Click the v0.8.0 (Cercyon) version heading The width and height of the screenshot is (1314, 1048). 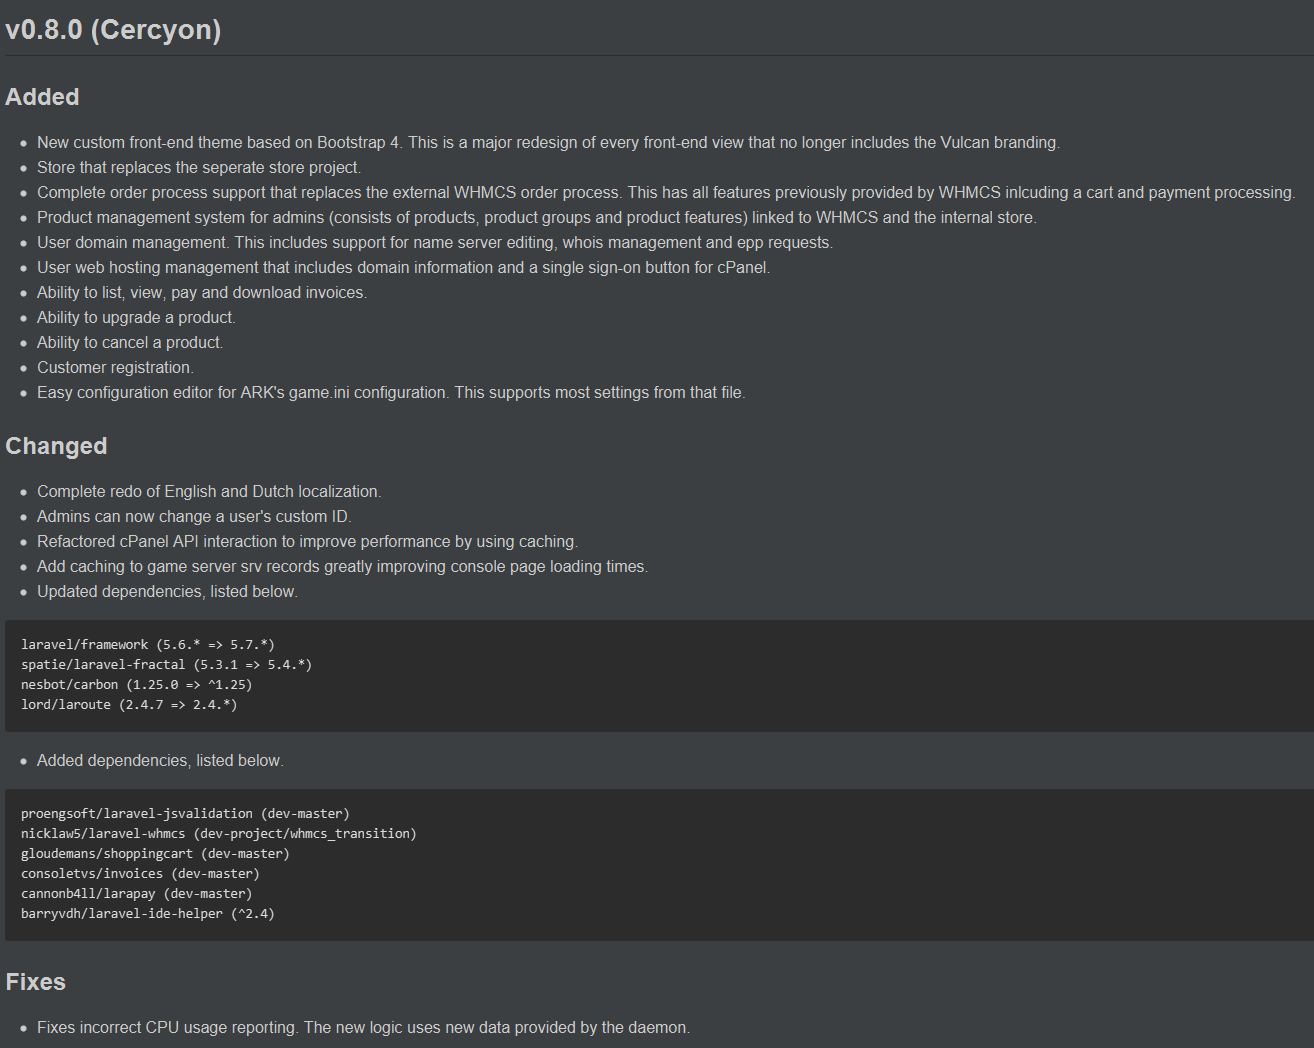(113, 30)
